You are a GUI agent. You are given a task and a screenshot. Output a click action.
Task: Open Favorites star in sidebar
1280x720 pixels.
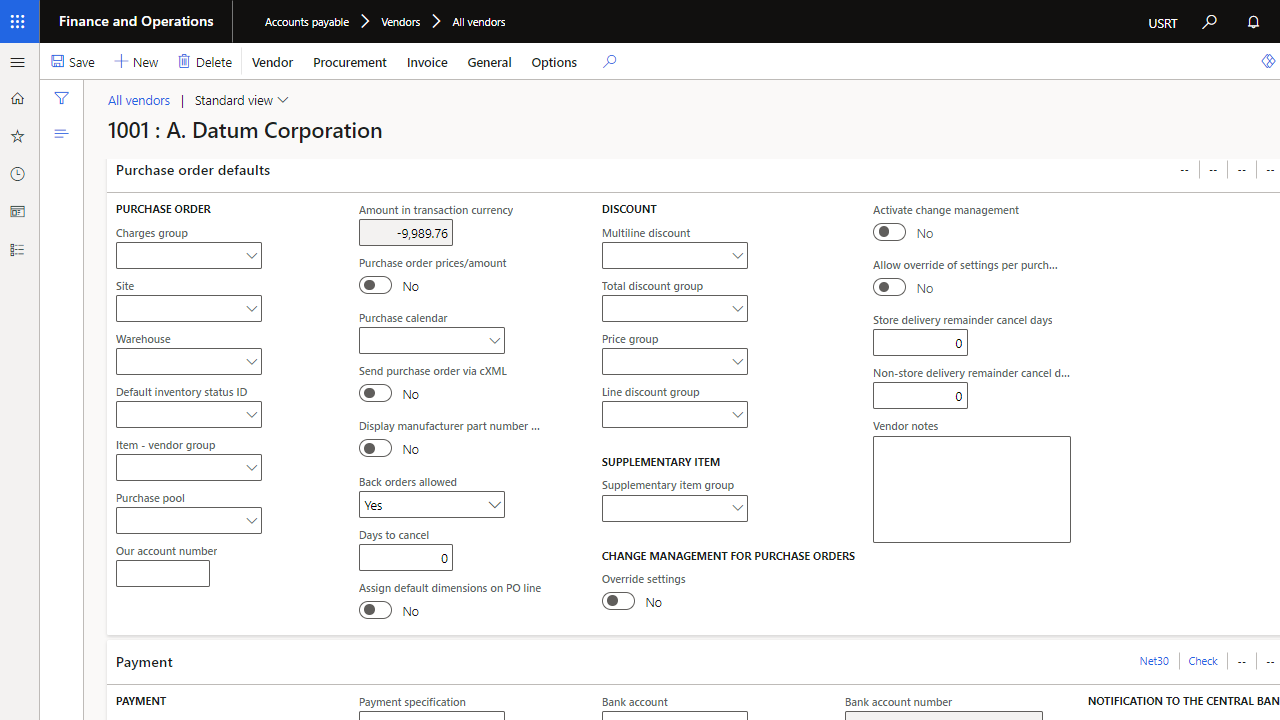tap(17, 136)
